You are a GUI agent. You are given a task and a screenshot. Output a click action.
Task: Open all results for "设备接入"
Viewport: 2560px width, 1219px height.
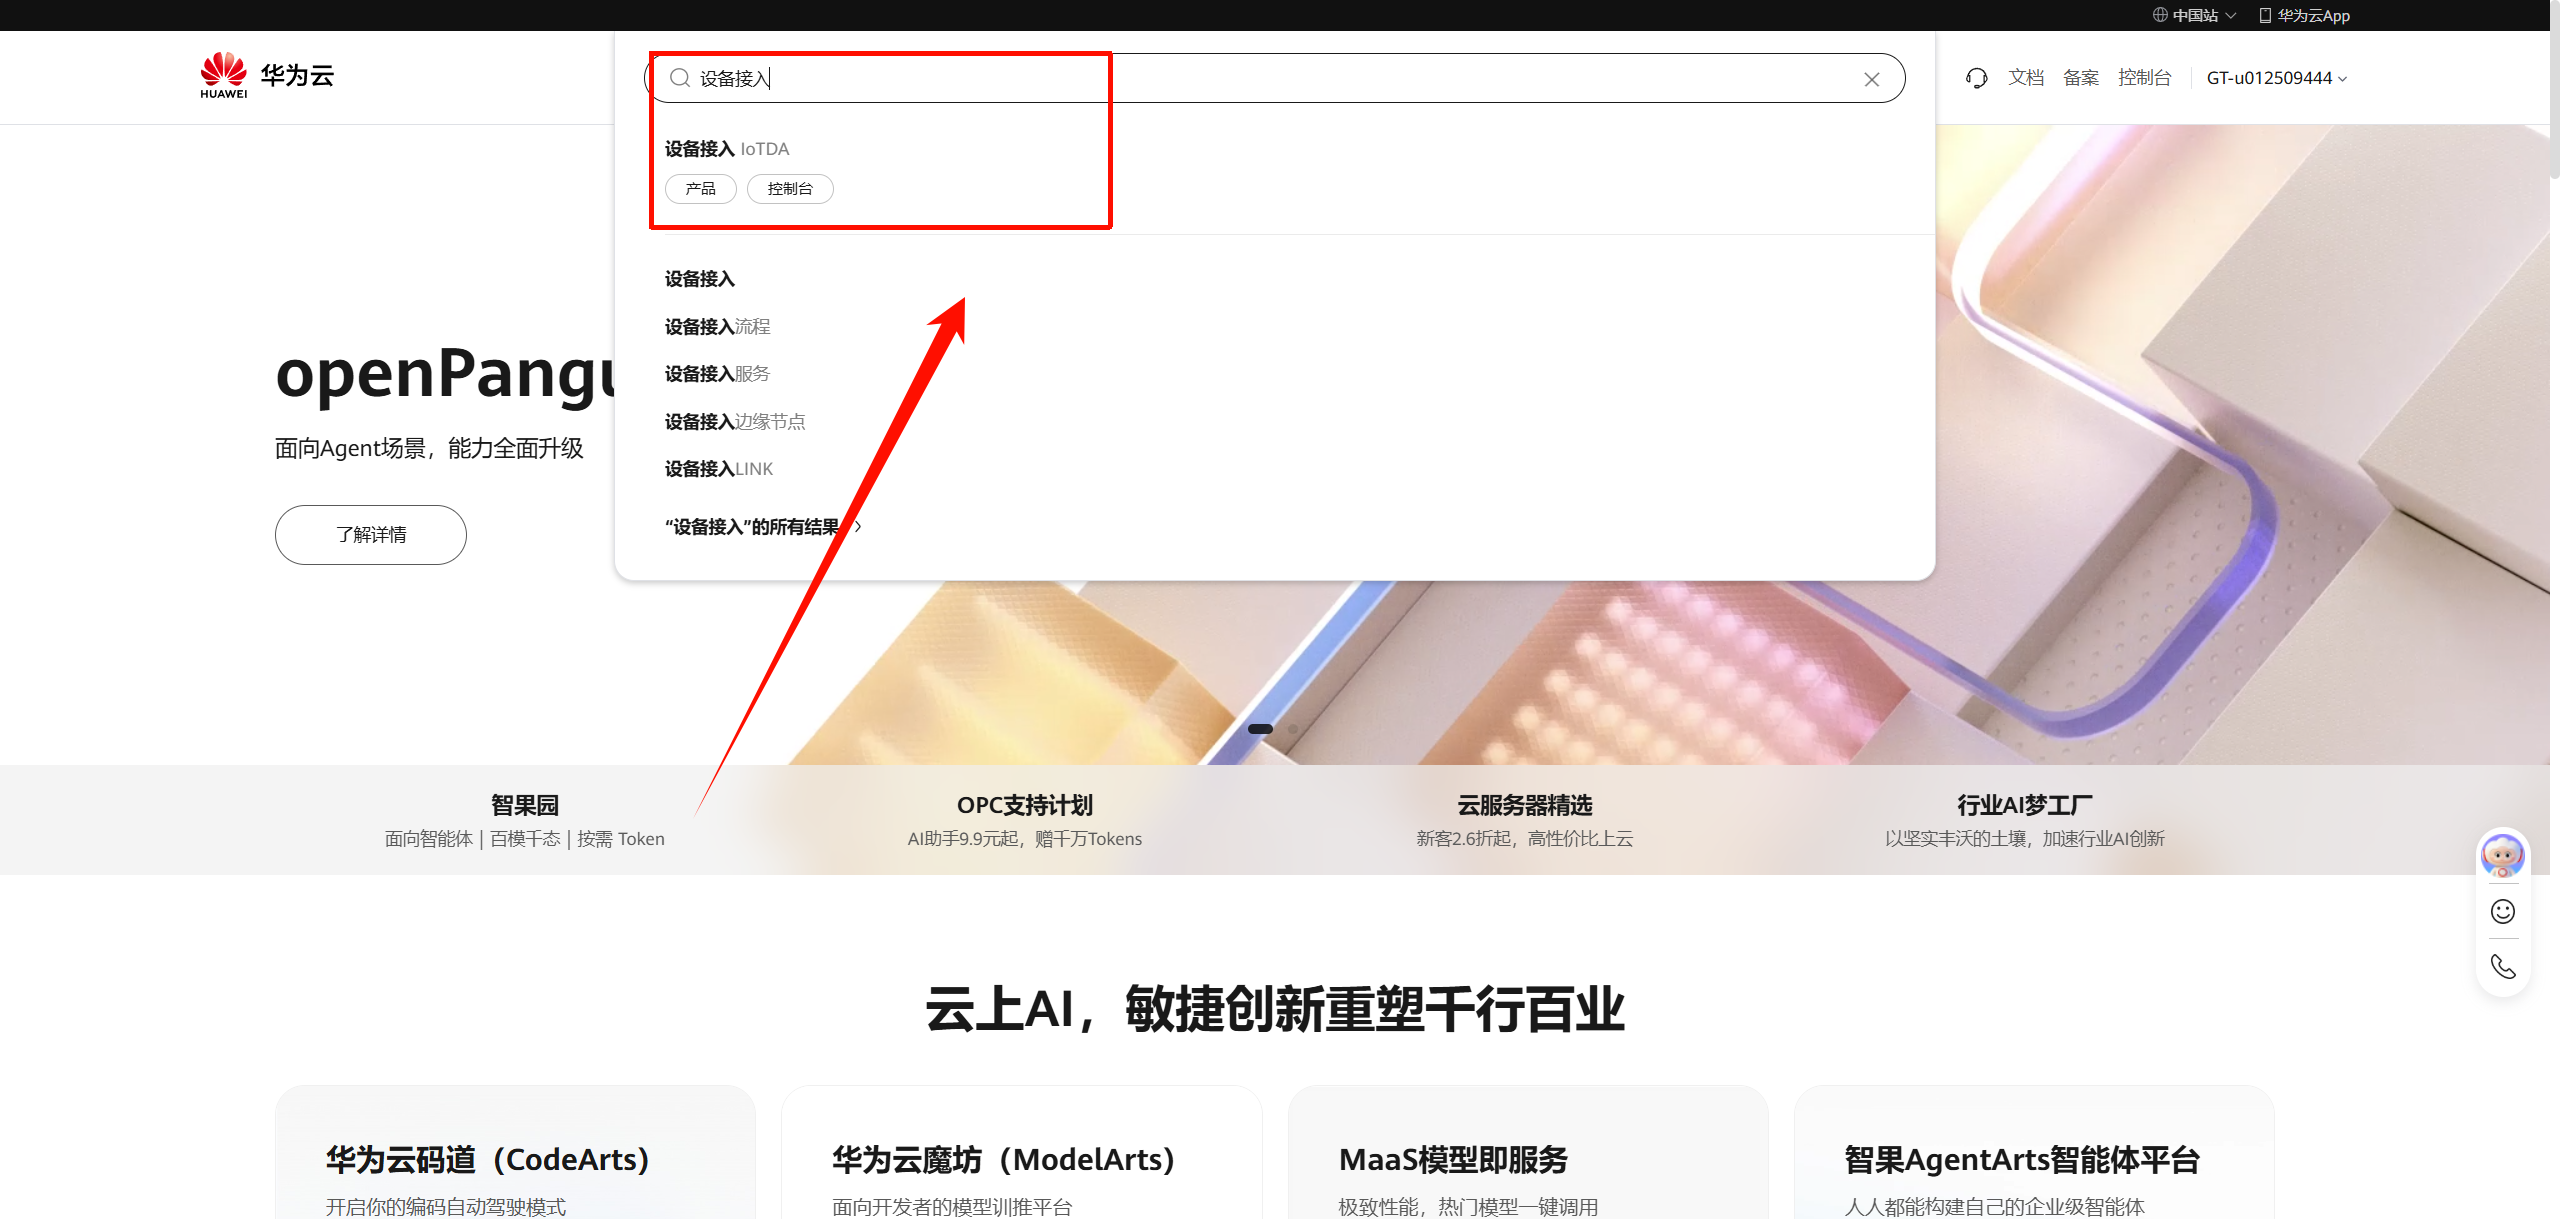coord(763,527)
